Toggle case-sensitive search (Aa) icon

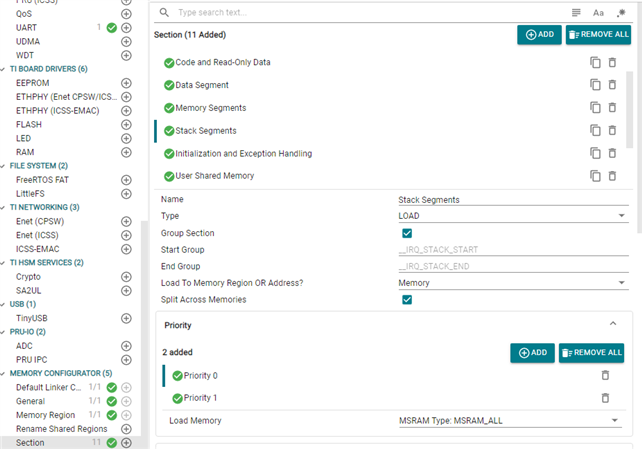598,13
